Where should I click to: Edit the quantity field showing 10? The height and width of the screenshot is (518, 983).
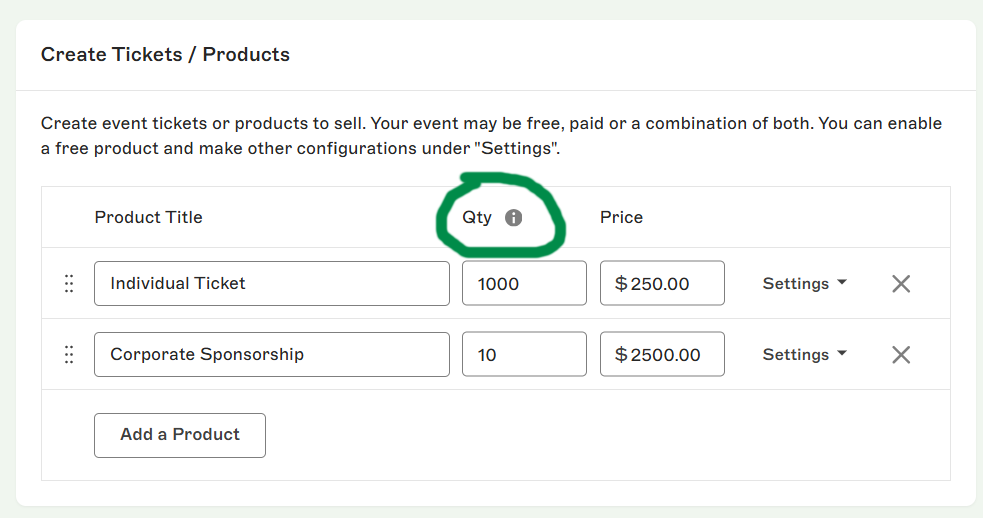pyautogui.click(x=524, y=354)
